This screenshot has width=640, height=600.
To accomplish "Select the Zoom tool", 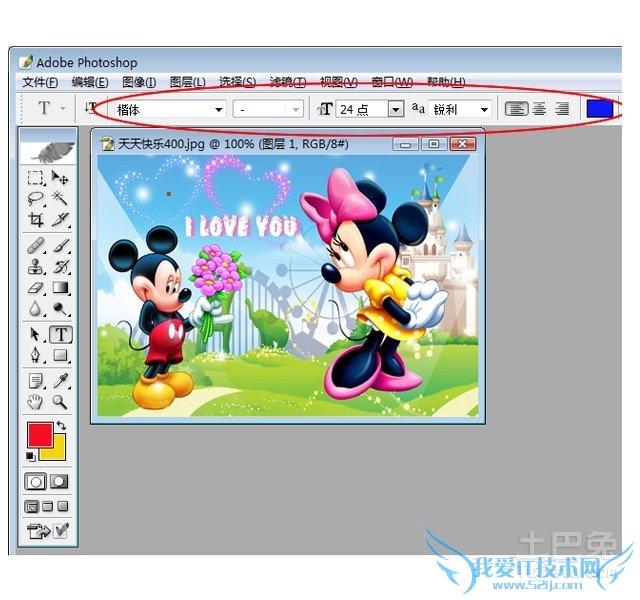I will coord(60,402).
